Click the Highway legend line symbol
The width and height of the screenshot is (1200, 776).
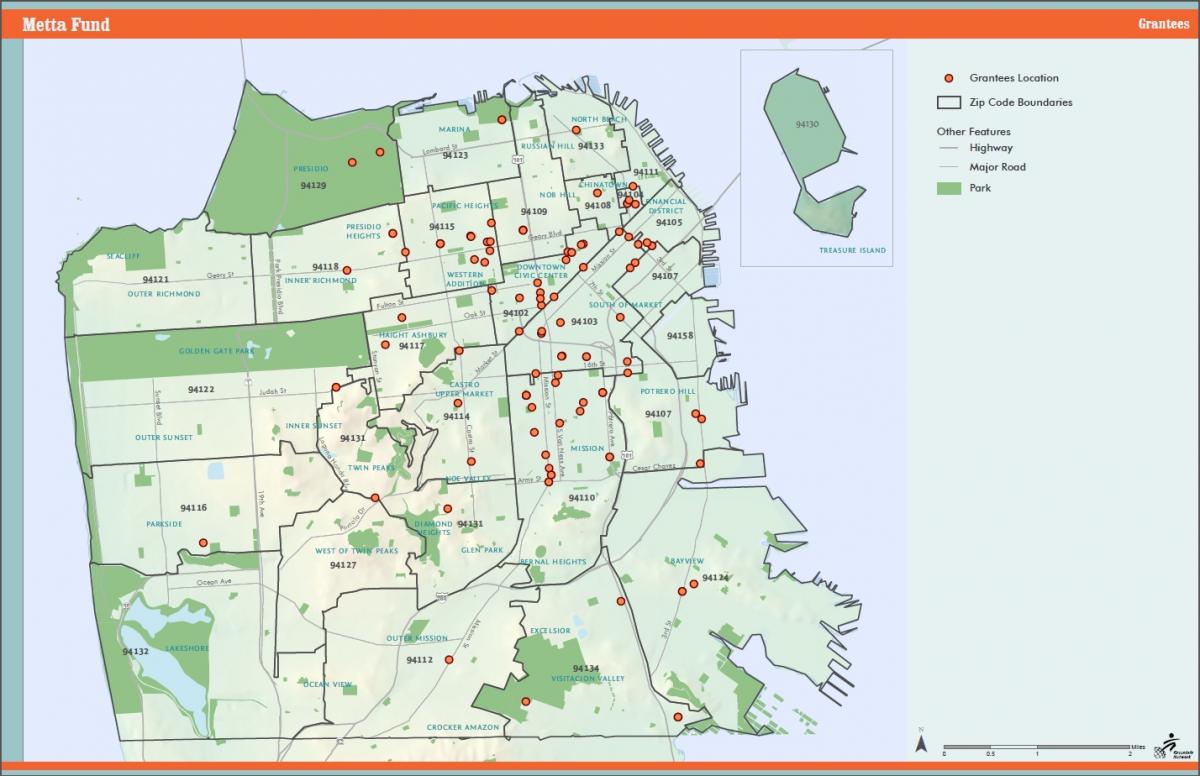[948, 148]
